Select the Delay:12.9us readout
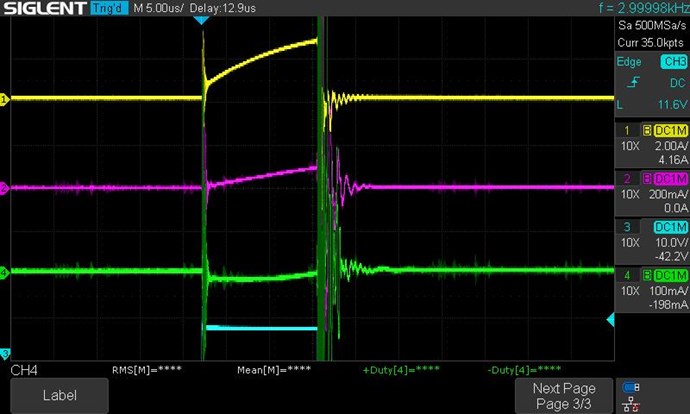This screenshot has width=690, height=414. coord(223,8)
